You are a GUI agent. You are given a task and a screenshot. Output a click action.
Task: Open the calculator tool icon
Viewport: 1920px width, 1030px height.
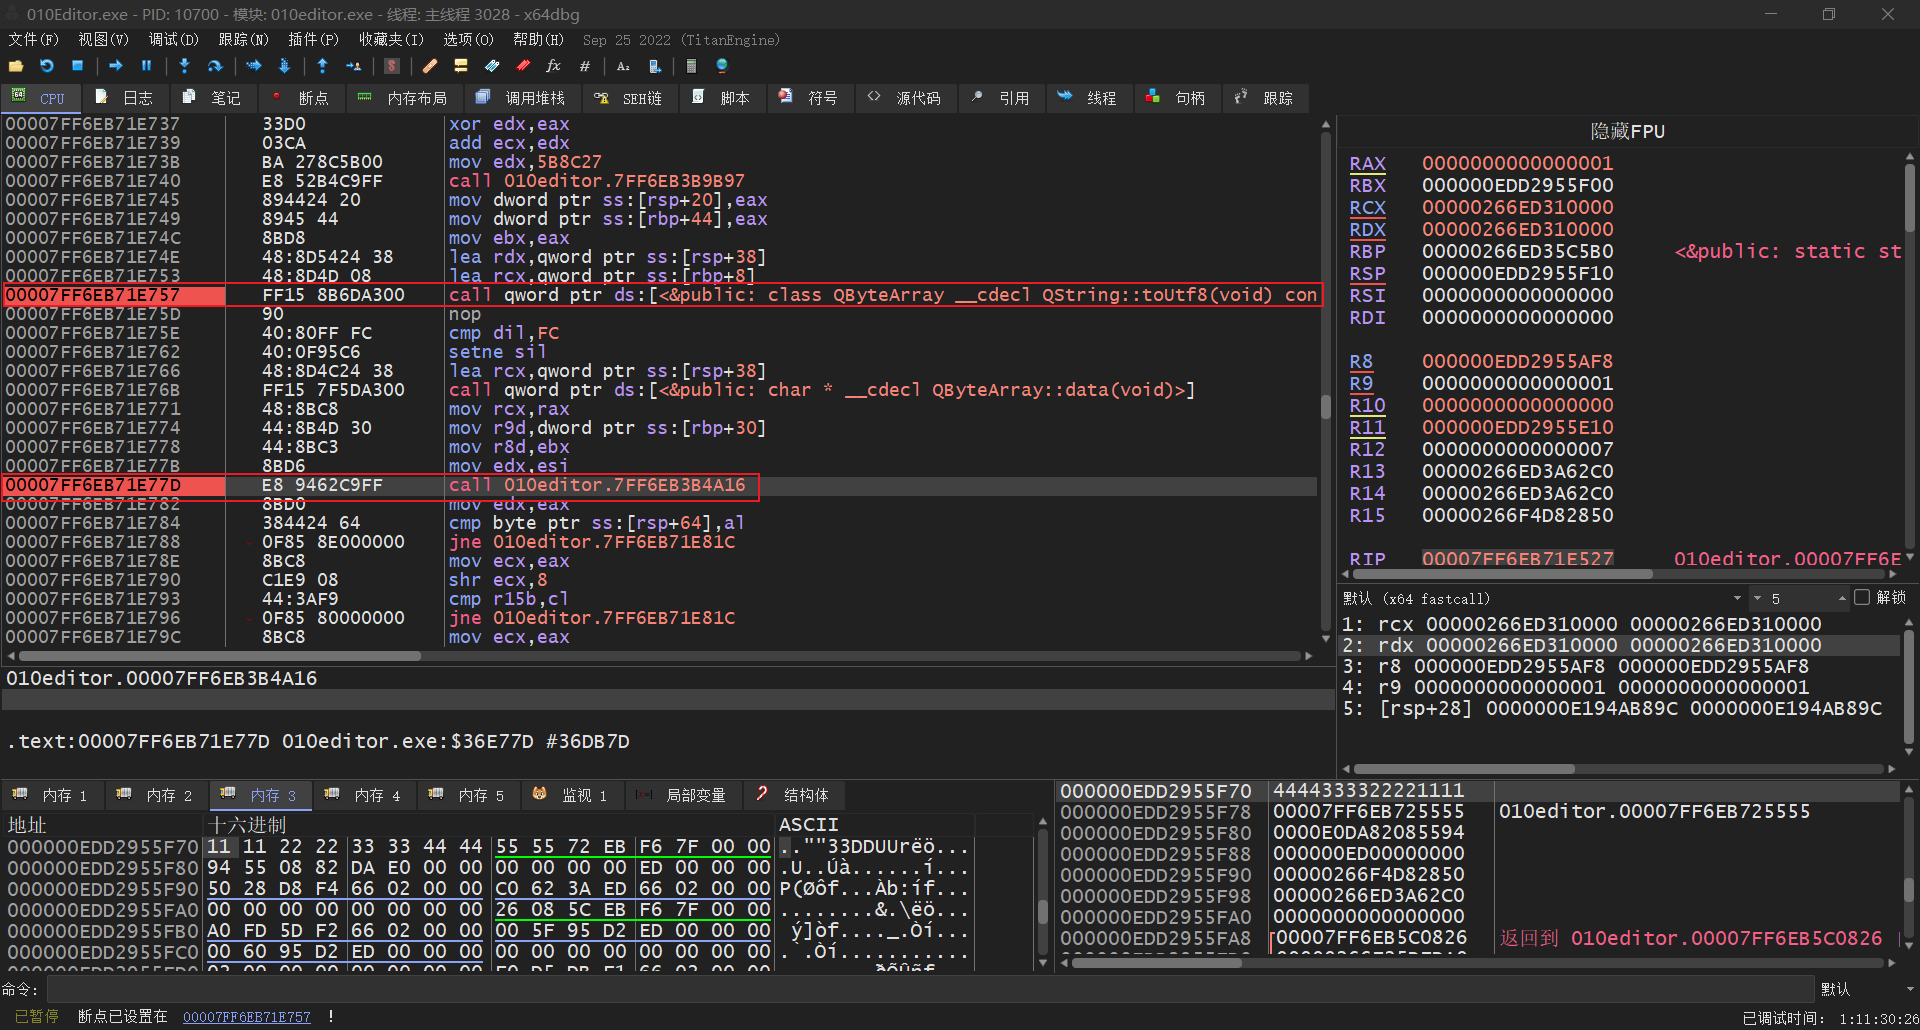click(690, 66)
